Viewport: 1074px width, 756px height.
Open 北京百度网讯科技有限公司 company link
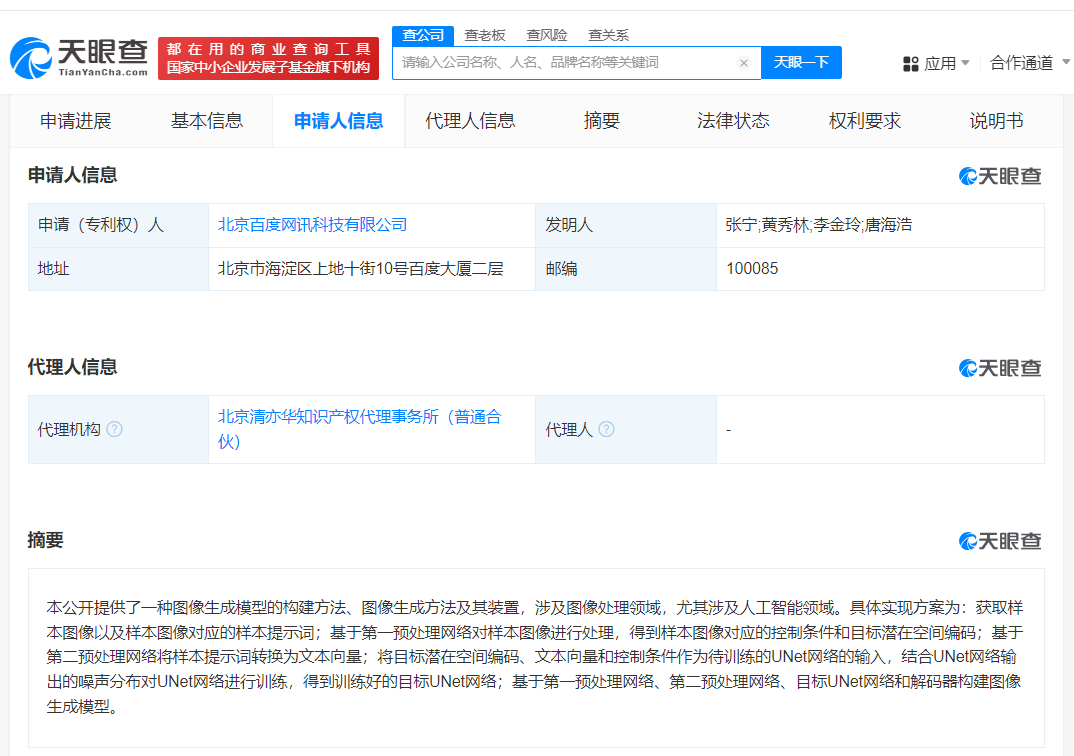[x=313, y=225]
